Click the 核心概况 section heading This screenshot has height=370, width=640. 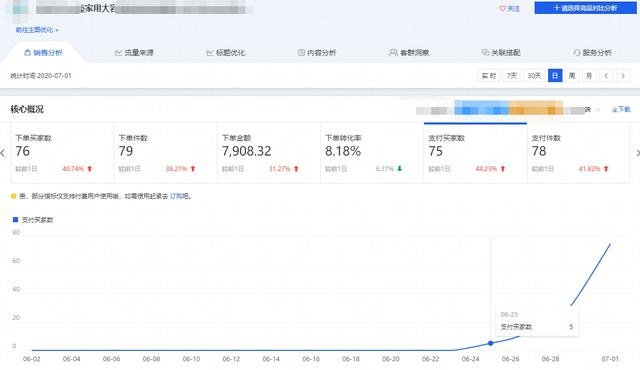[x=27, y=109]
